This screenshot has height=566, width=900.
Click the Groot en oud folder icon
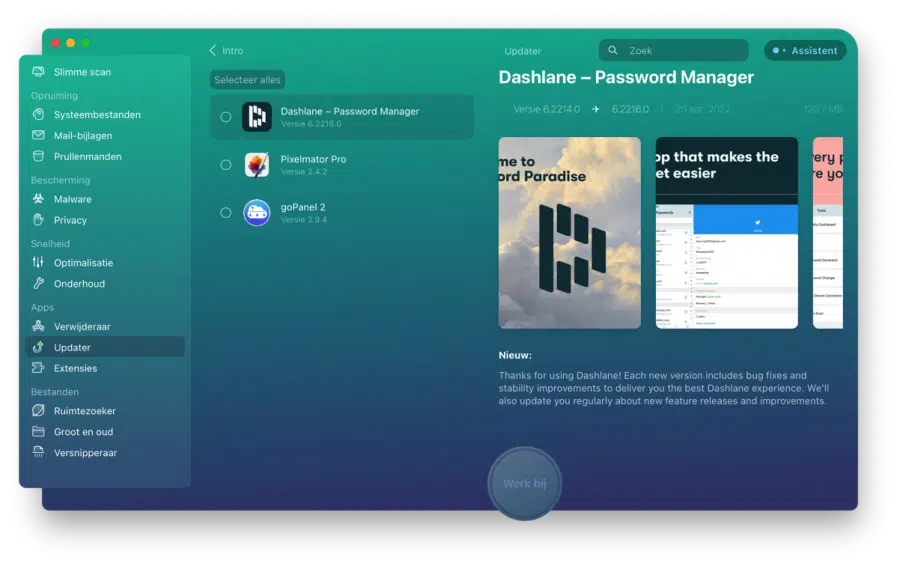tap(38, 431)
